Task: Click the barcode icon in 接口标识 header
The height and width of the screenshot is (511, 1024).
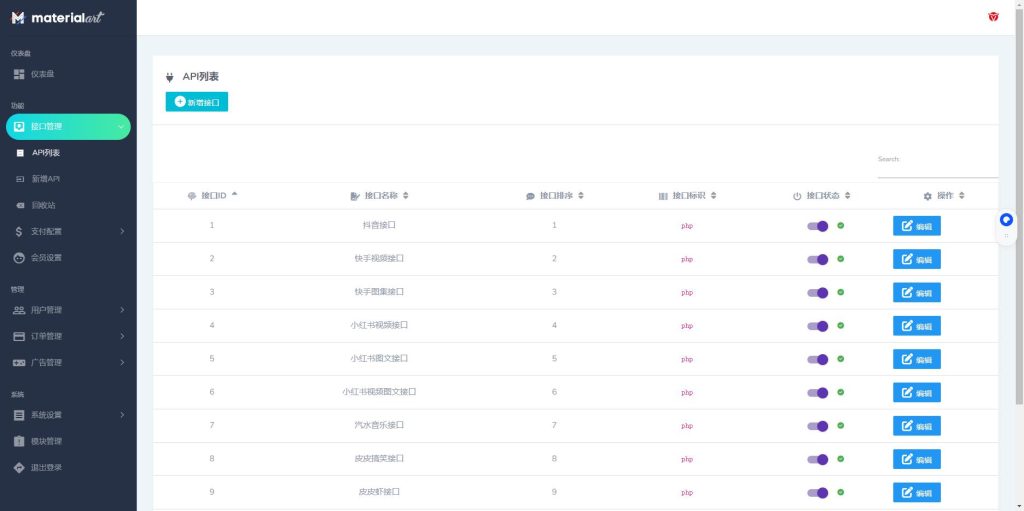Action: click(x=663, y=196)
